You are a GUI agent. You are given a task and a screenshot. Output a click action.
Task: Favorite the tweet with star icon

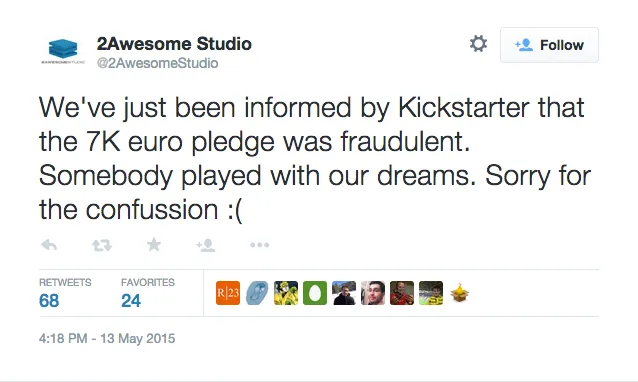[x=154, y=244]
